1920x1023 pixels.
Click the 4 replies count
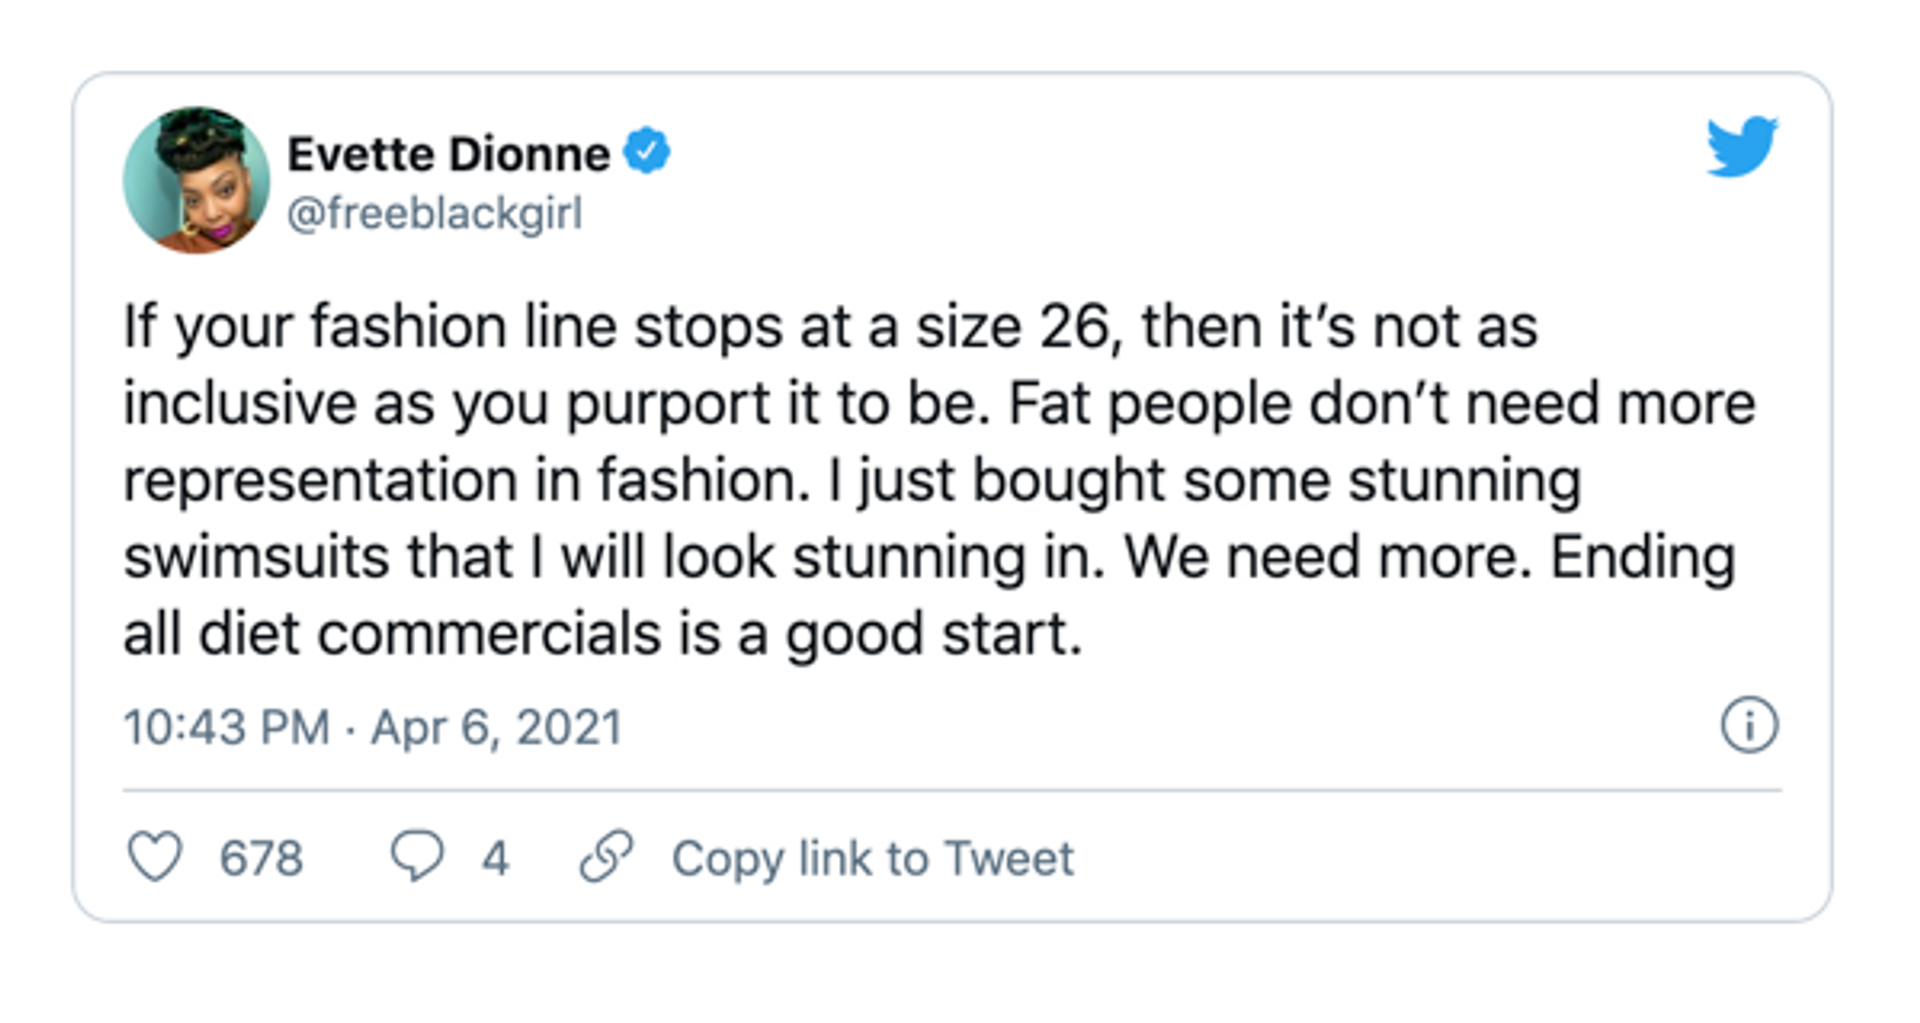coord(495,858)
